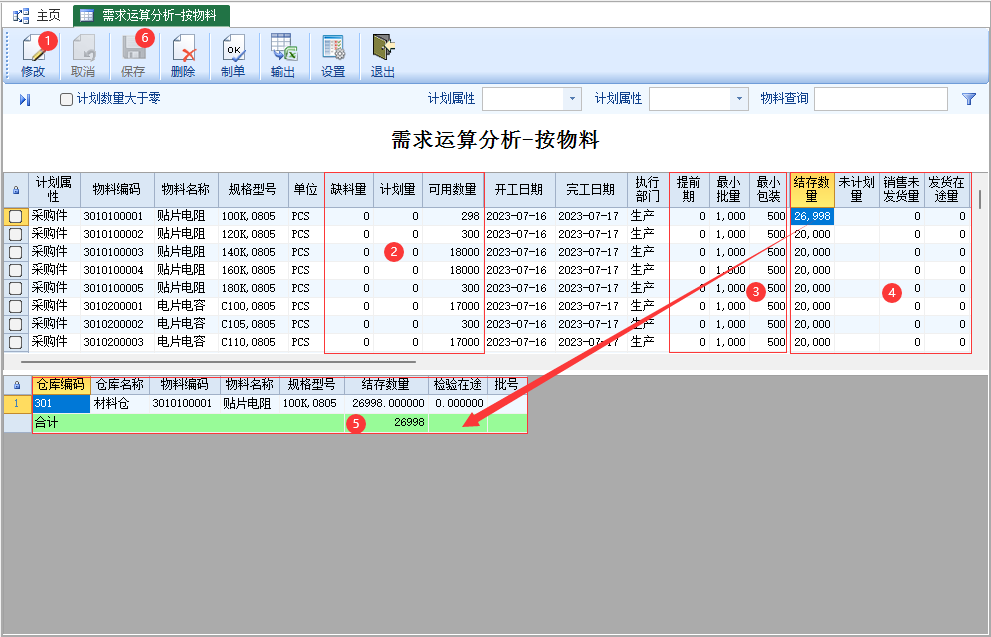This screenshot has width=991, height=637.
Task: Click the 缺料量 column header
Action: [349, 190]
